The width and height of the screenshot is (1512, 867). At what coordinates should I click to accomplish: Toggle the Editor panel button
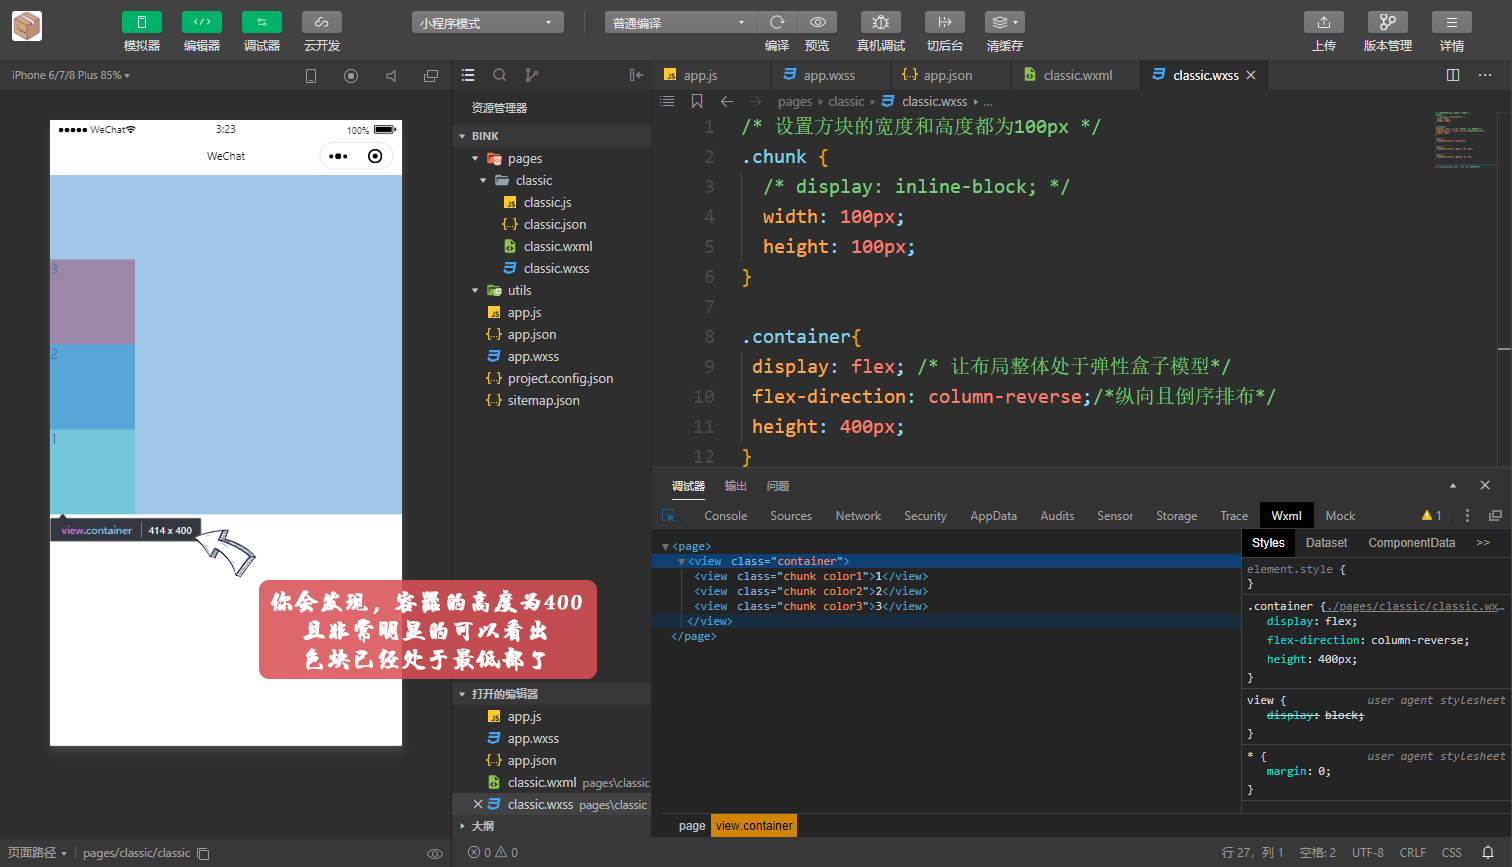point(202,22)
